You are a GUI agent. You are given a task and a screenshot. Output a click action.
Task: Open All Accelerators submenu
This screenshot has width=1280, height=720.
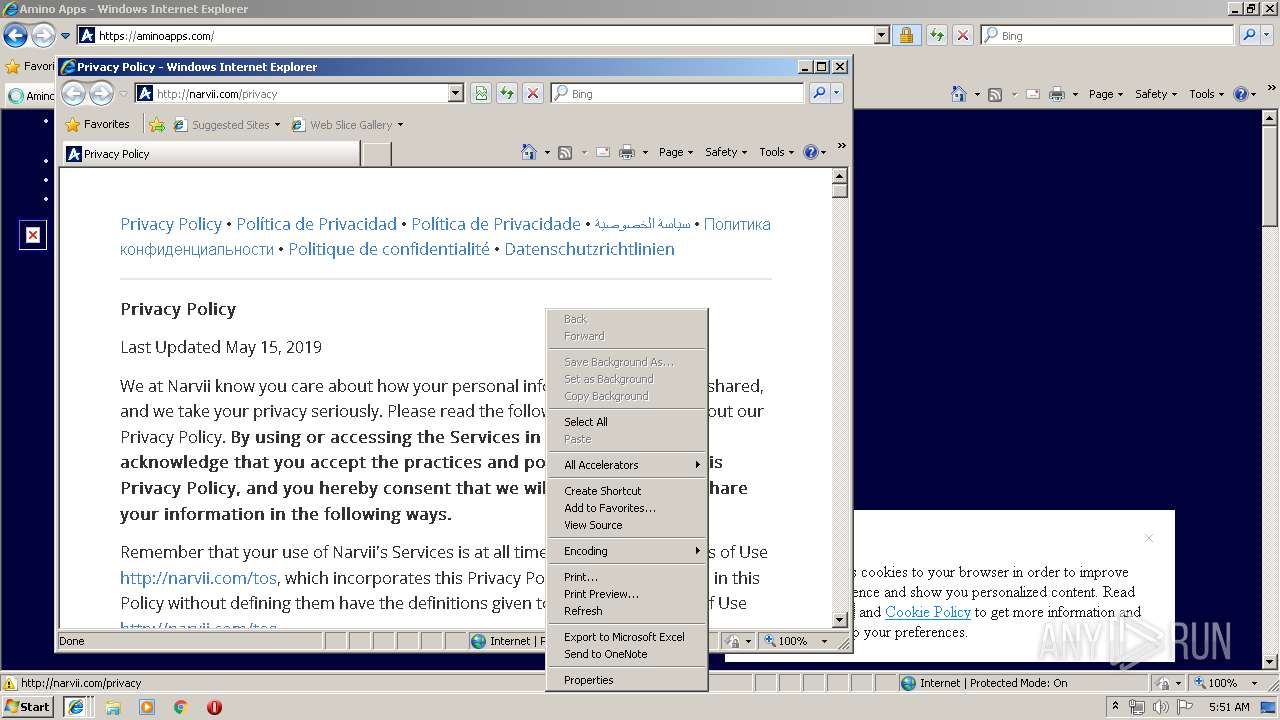[x=627, y=465]
